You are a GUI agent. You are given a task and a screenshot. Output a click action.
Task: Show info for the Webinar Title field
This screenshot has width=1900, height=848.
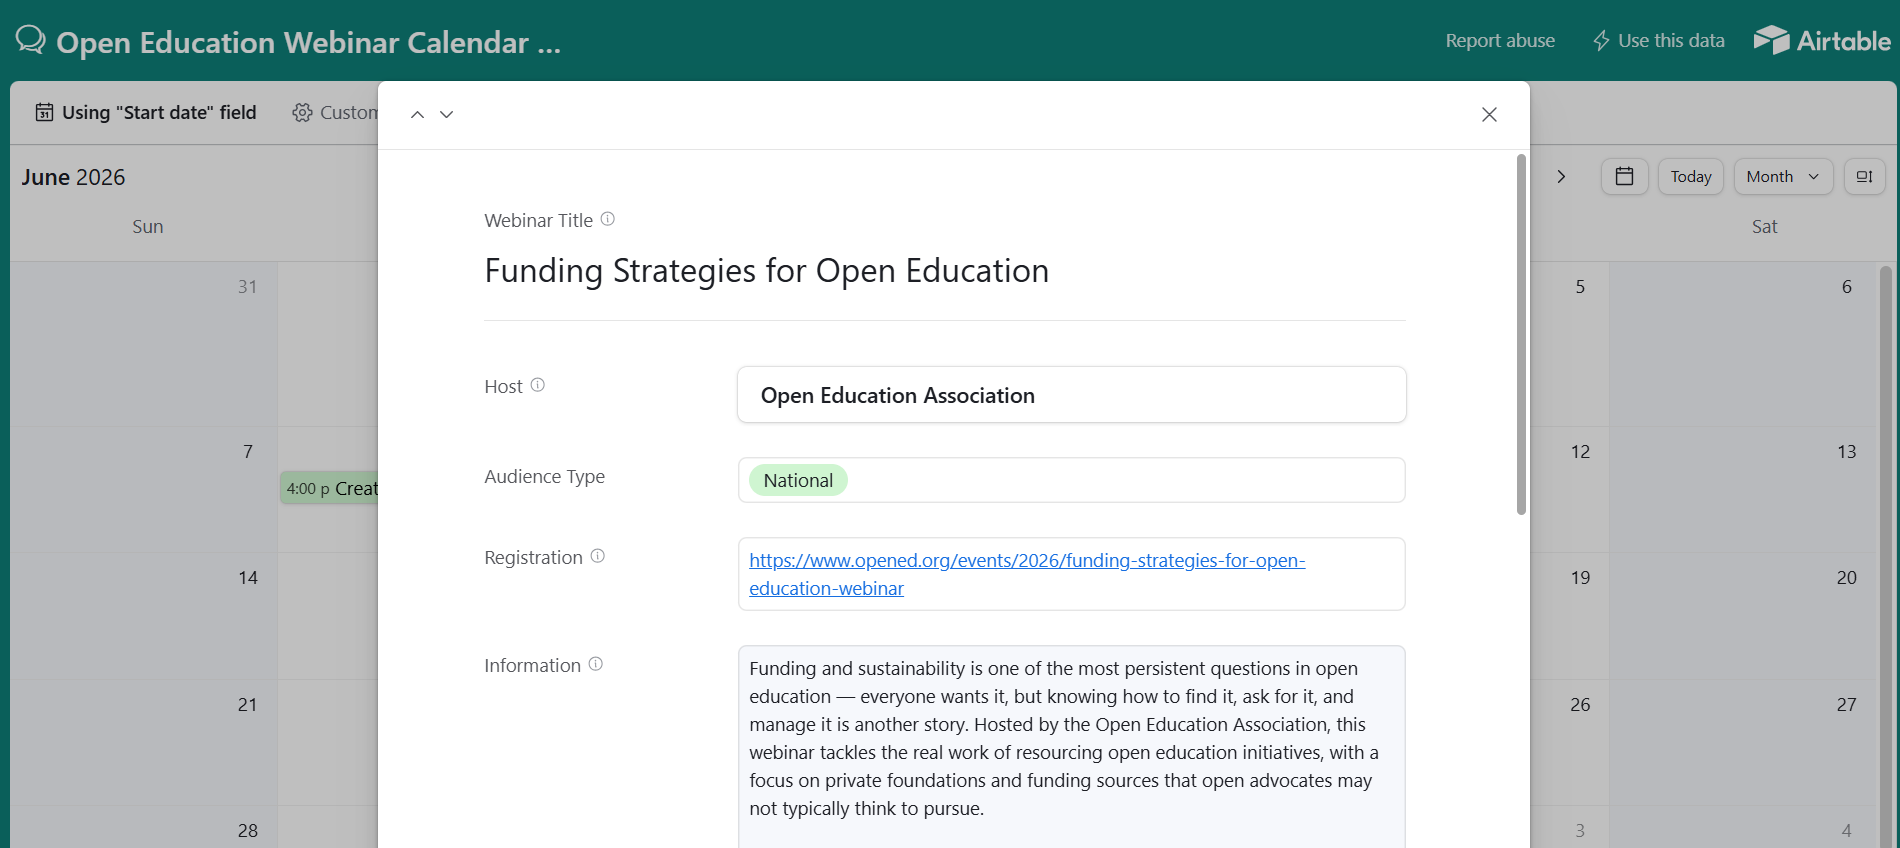tap(608, 219)
